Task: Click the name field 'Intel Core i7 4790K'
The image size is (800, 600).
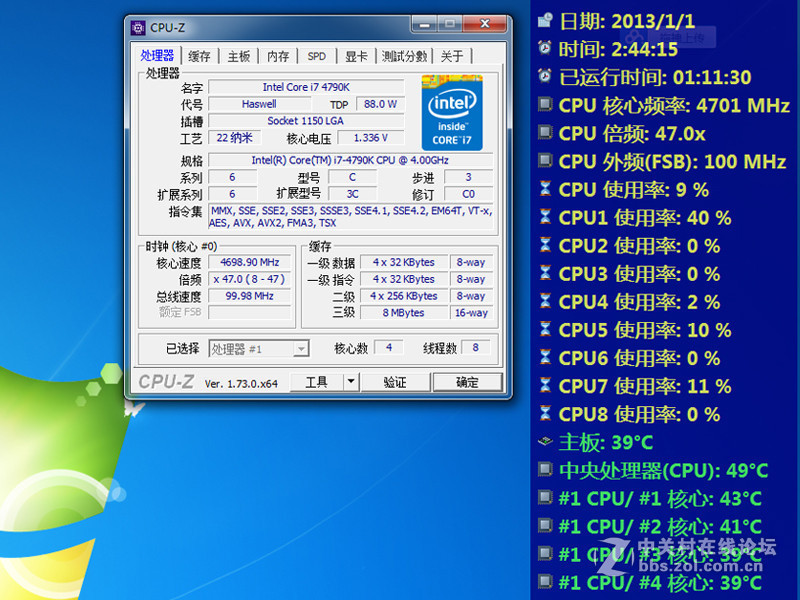Action: tap(306, 87)
